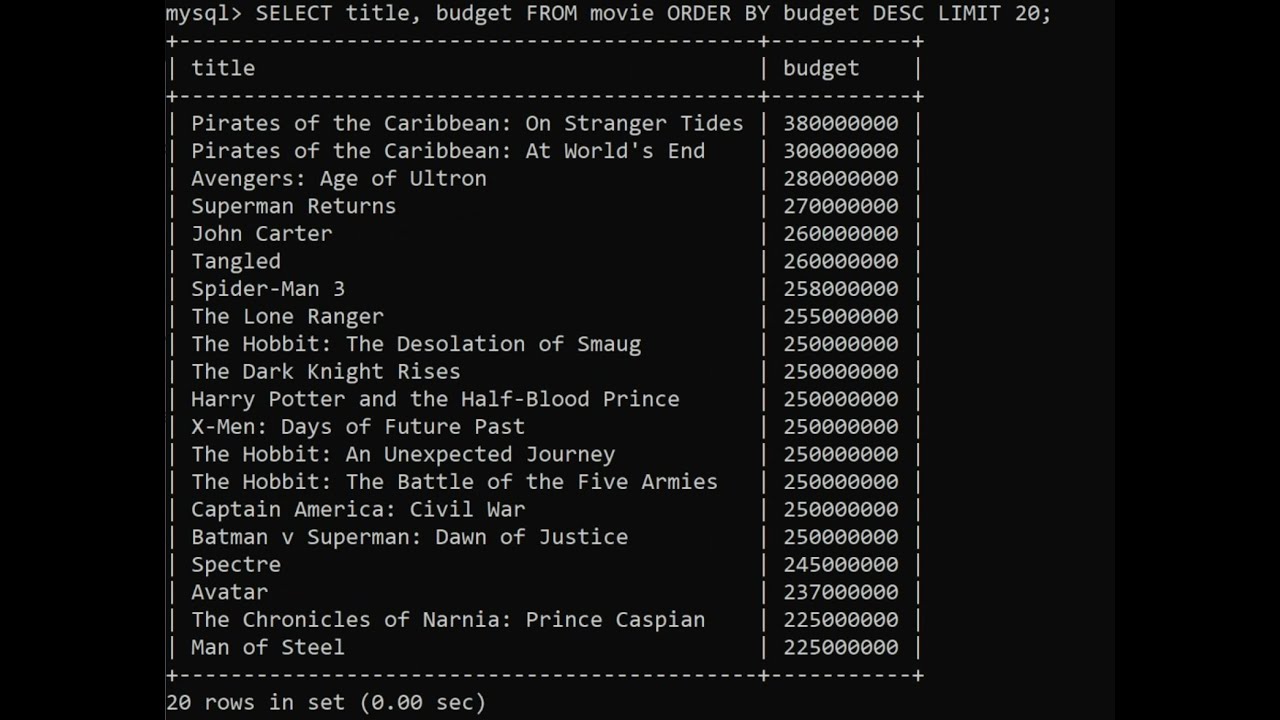Click 'Harry Potter and the Half-Blood Prince' title
Viewport: 1280px width, 720px height.
(435, 399)
